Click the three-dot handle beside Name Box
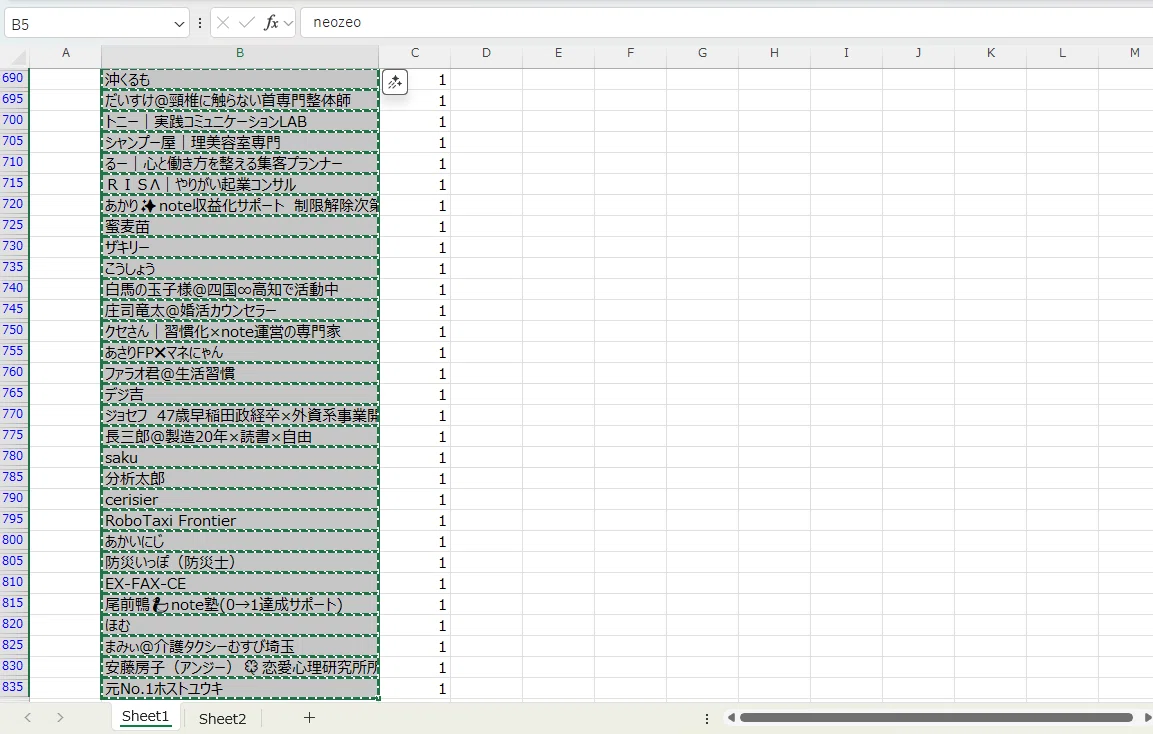 click(x=199, y=24)
